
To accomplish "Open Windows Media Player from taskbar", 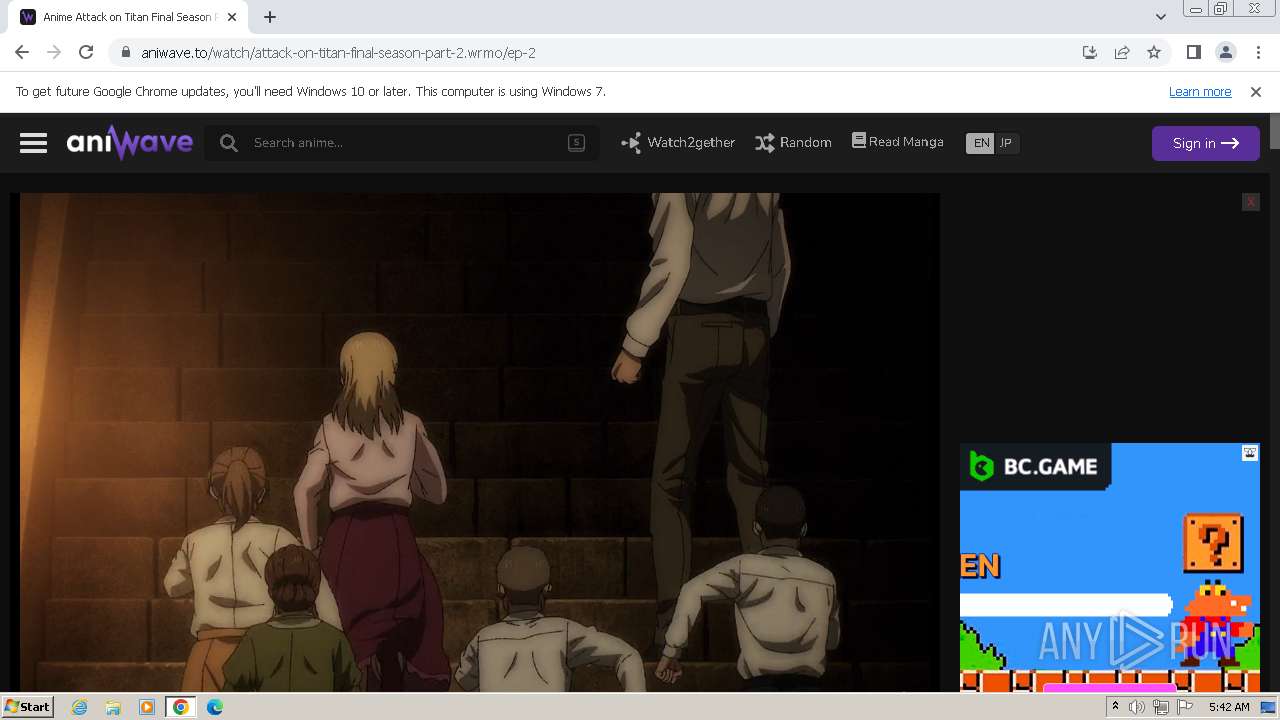I will point(147,707).
